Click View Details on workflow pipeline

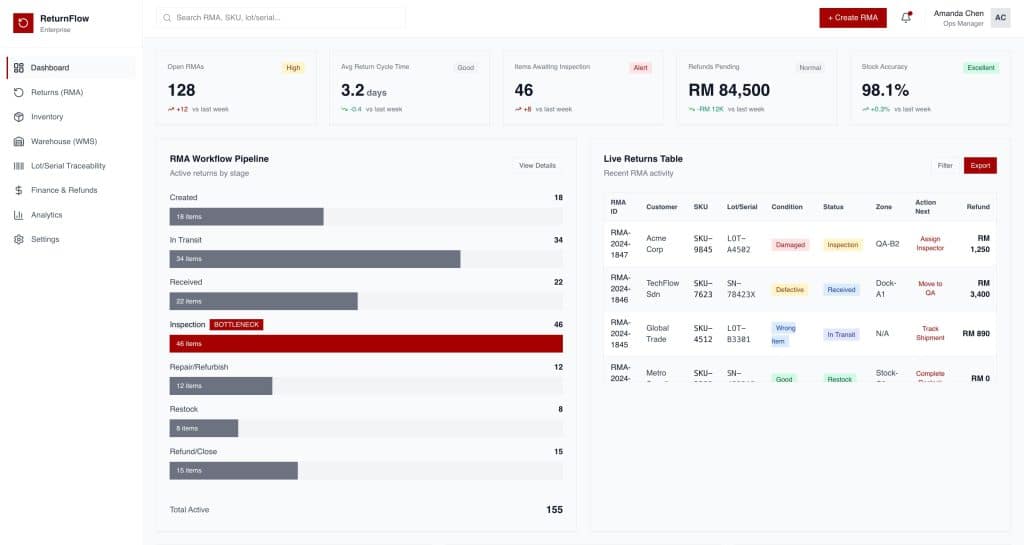(x=537, y=166)
